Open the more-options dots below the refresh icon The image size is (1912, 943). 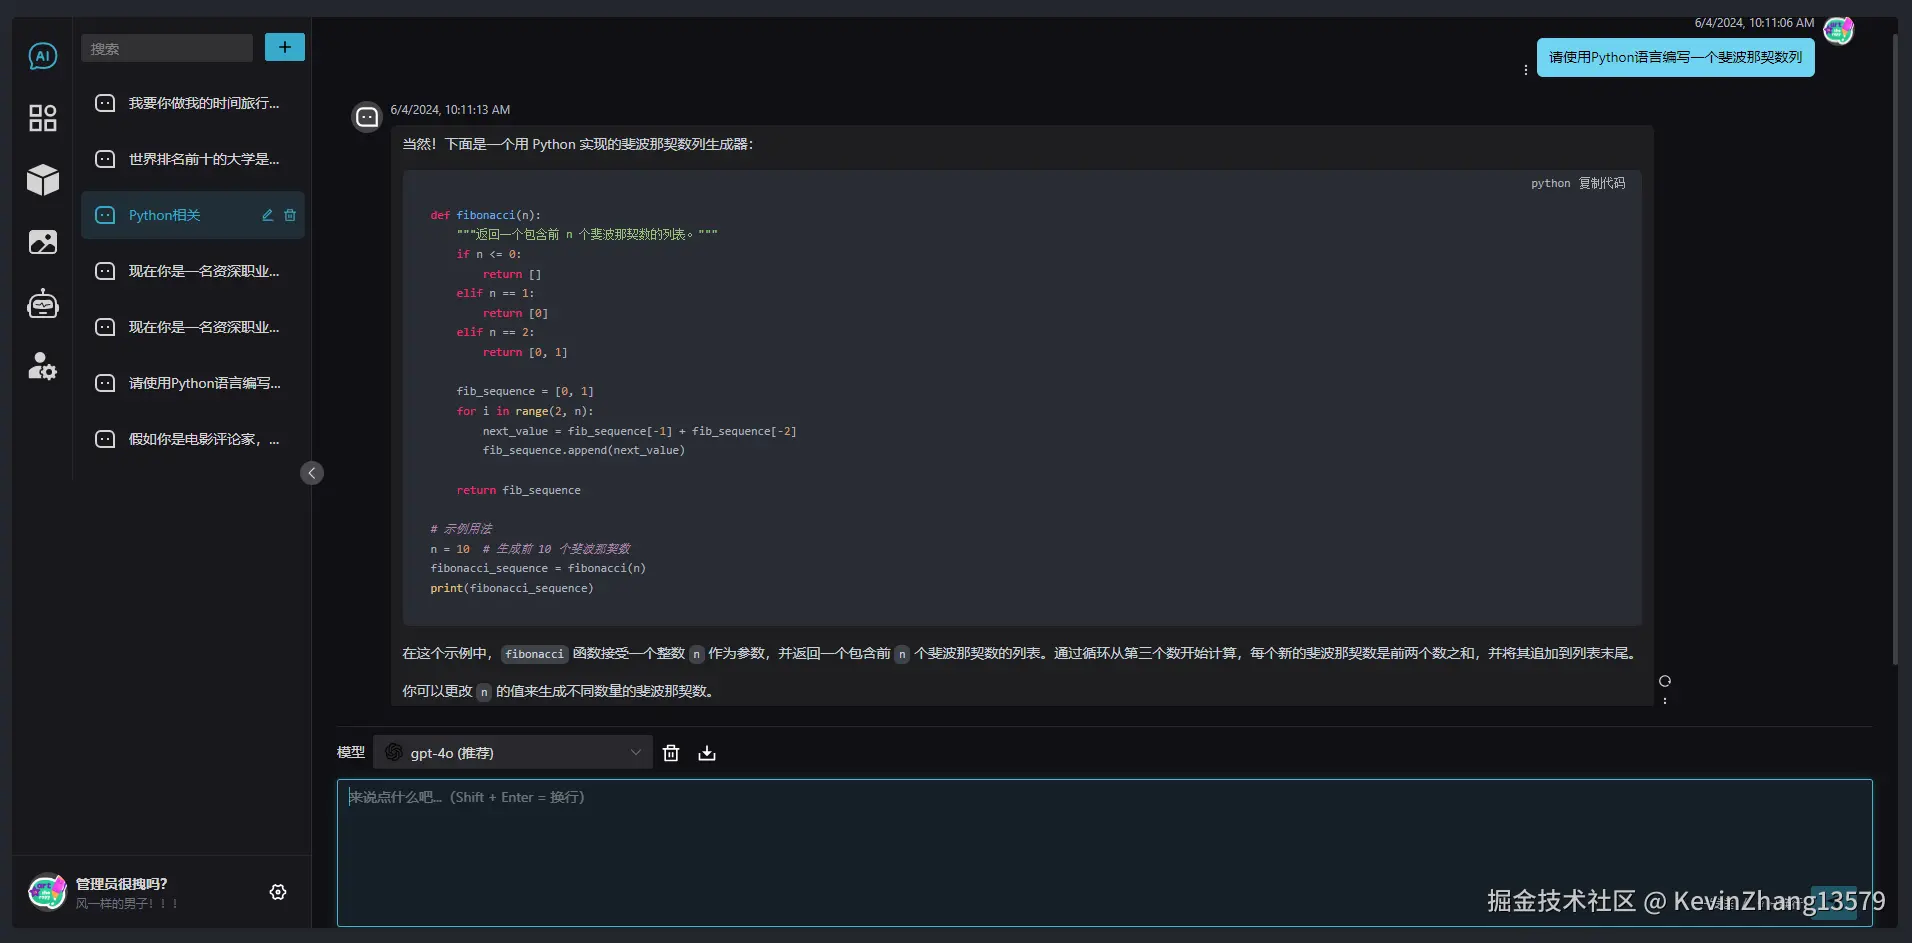click(1665, 701)
